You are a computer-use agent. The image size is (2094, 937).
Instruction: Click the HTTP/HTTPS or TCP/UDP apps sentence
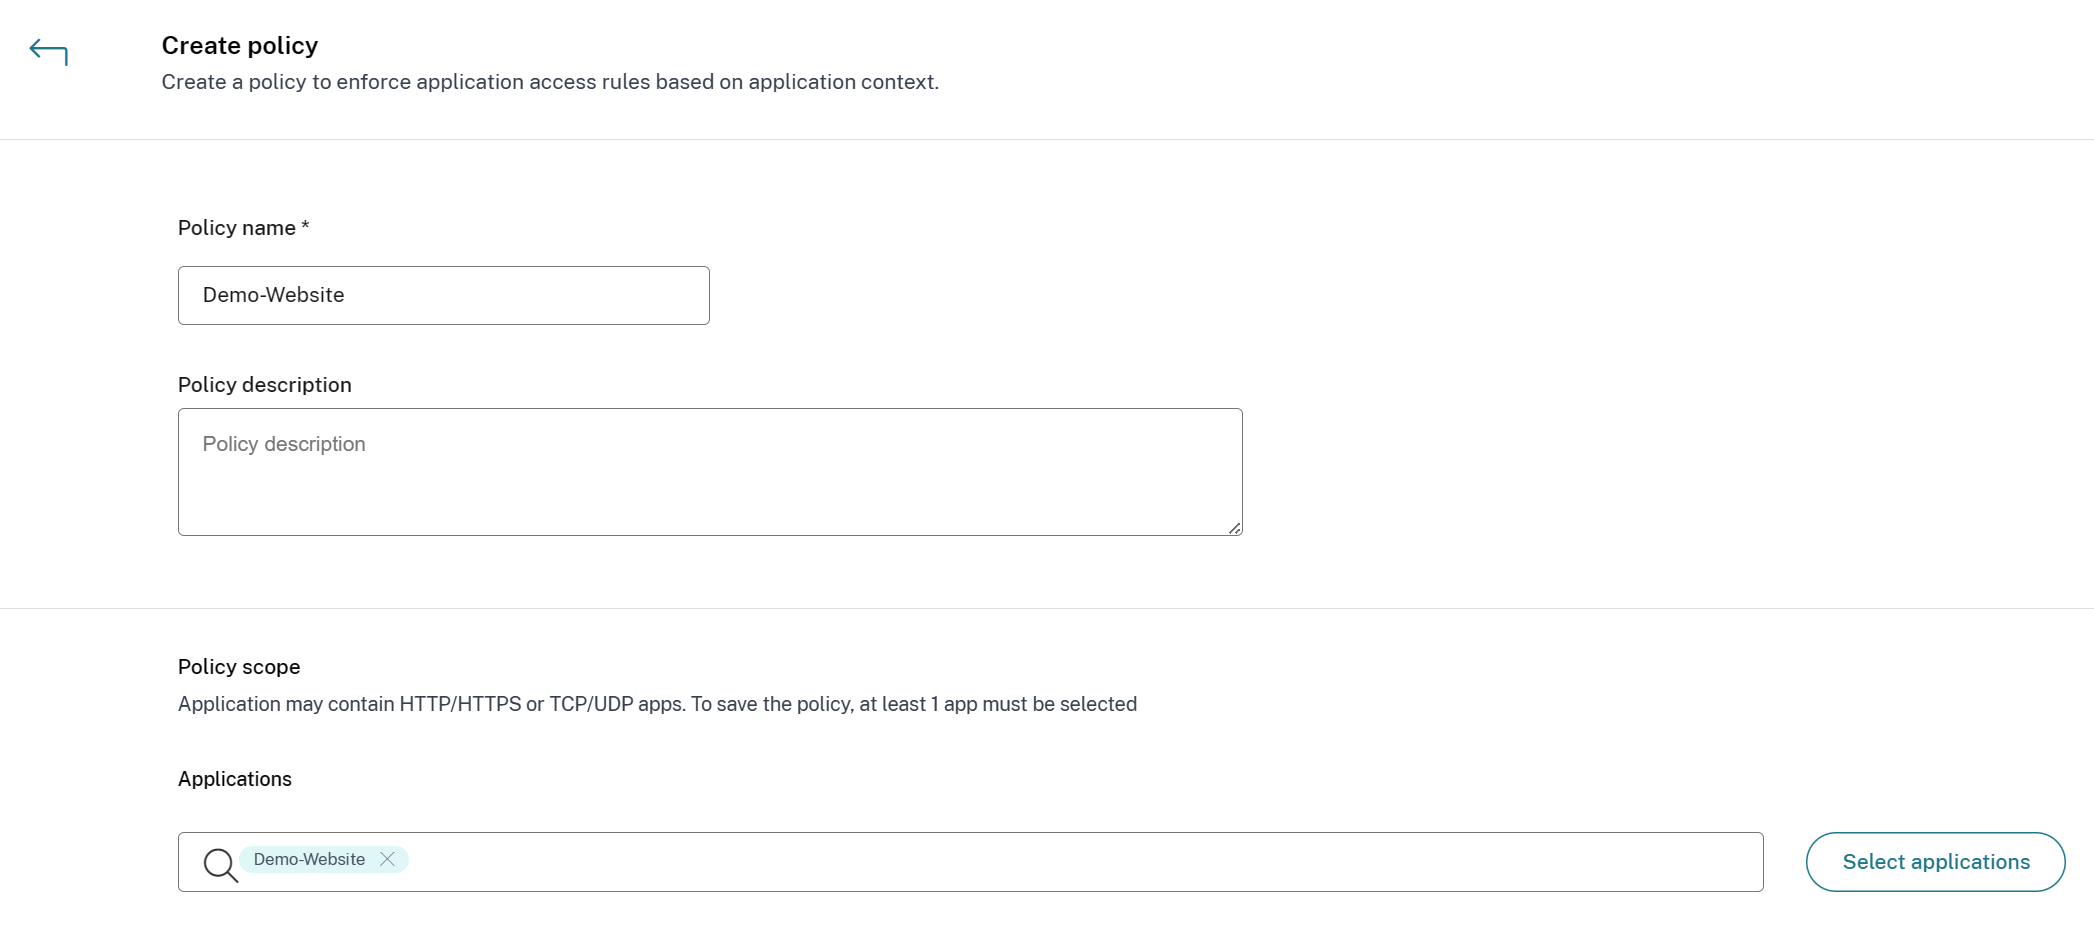pos(657,704)
